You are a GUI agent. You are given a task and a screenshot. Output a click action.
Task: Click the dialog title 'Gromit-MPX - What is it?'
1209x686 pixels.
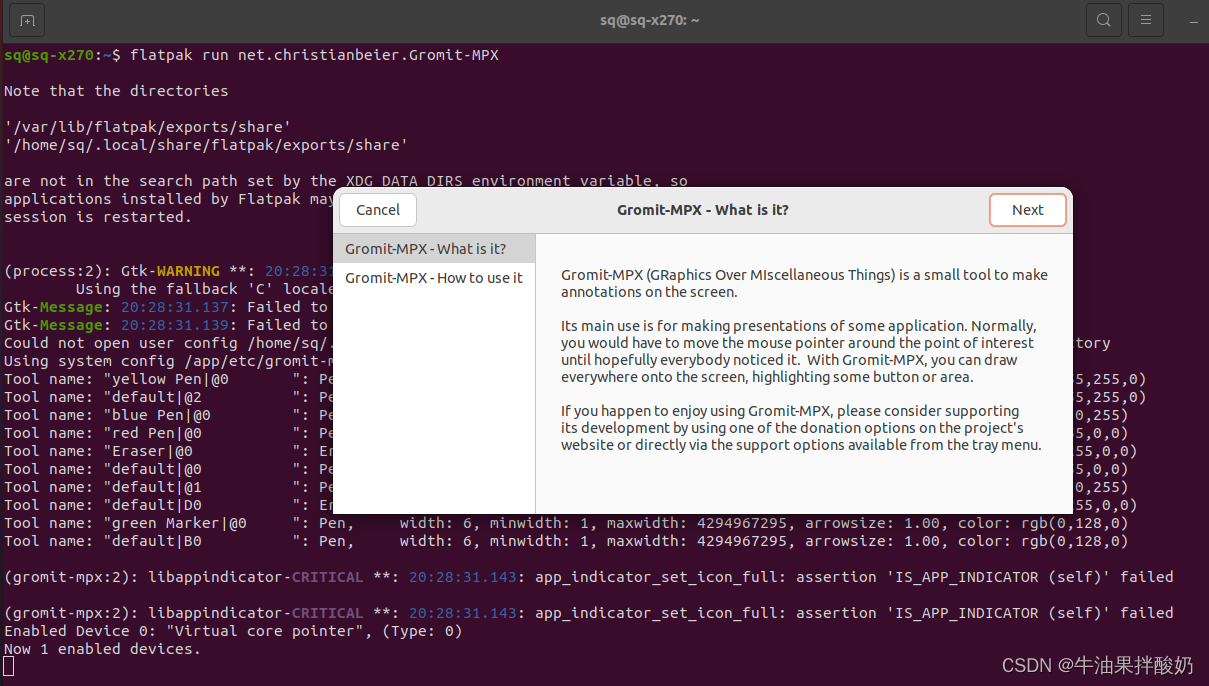click(x=703, y=210)
